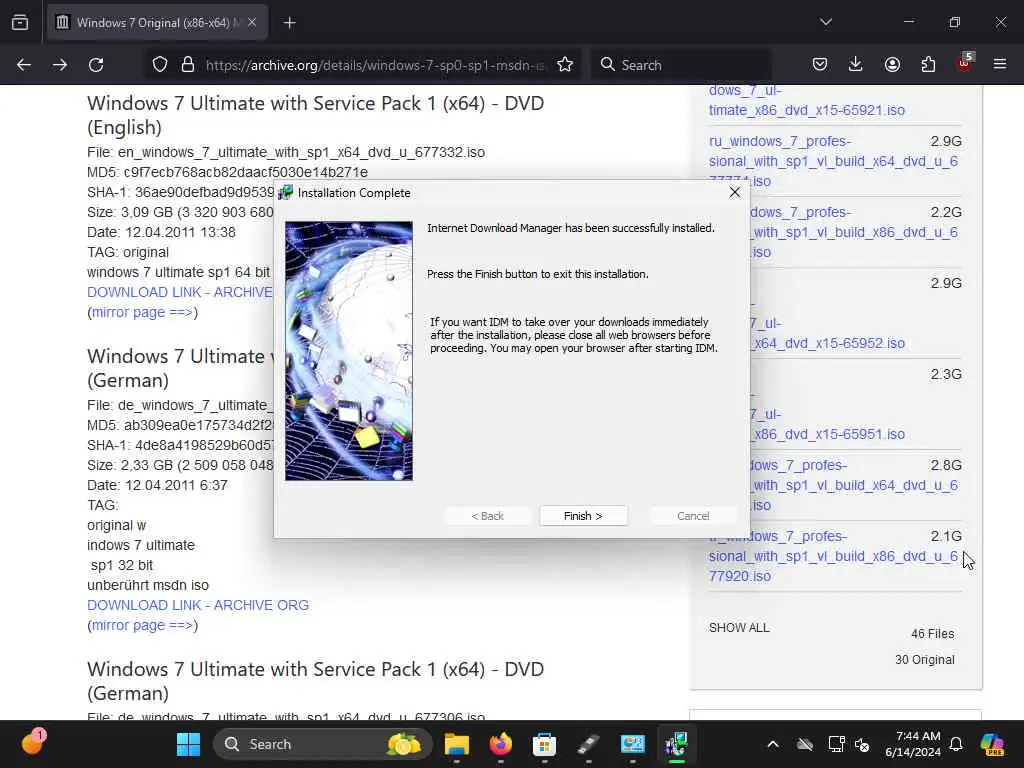Image resolution: width=1024 pixels, height=768 pixels.
Task: Click the Firefox forward arrow
Action: 60,65
